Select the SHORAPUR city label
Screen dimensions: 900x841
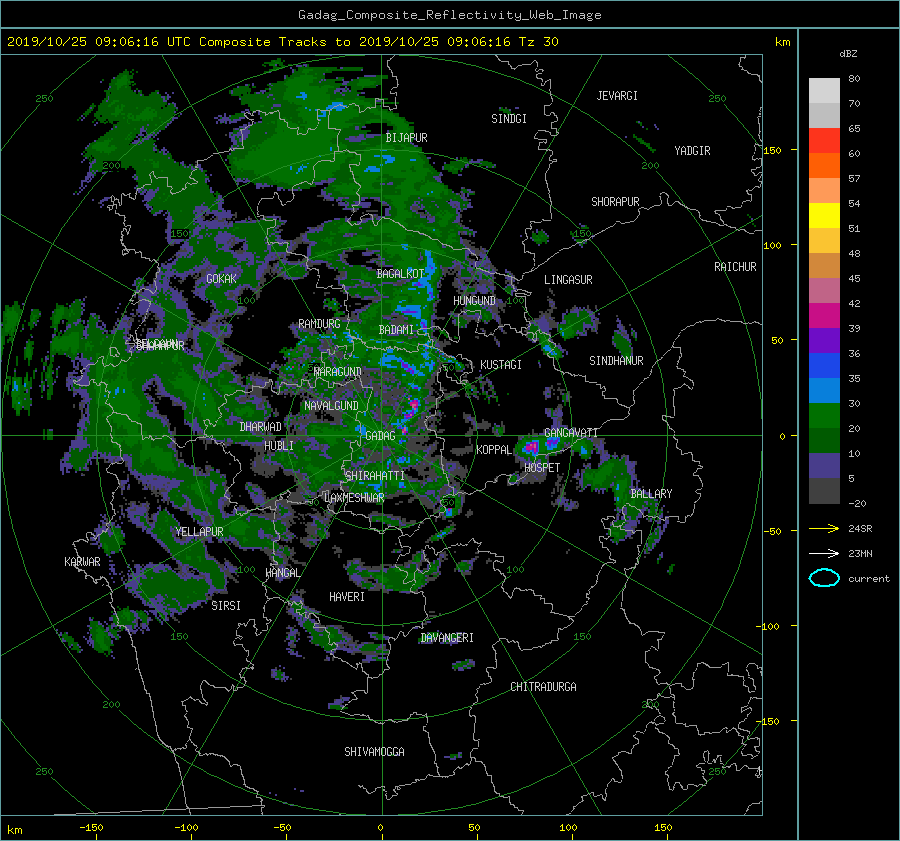point(615,202)
